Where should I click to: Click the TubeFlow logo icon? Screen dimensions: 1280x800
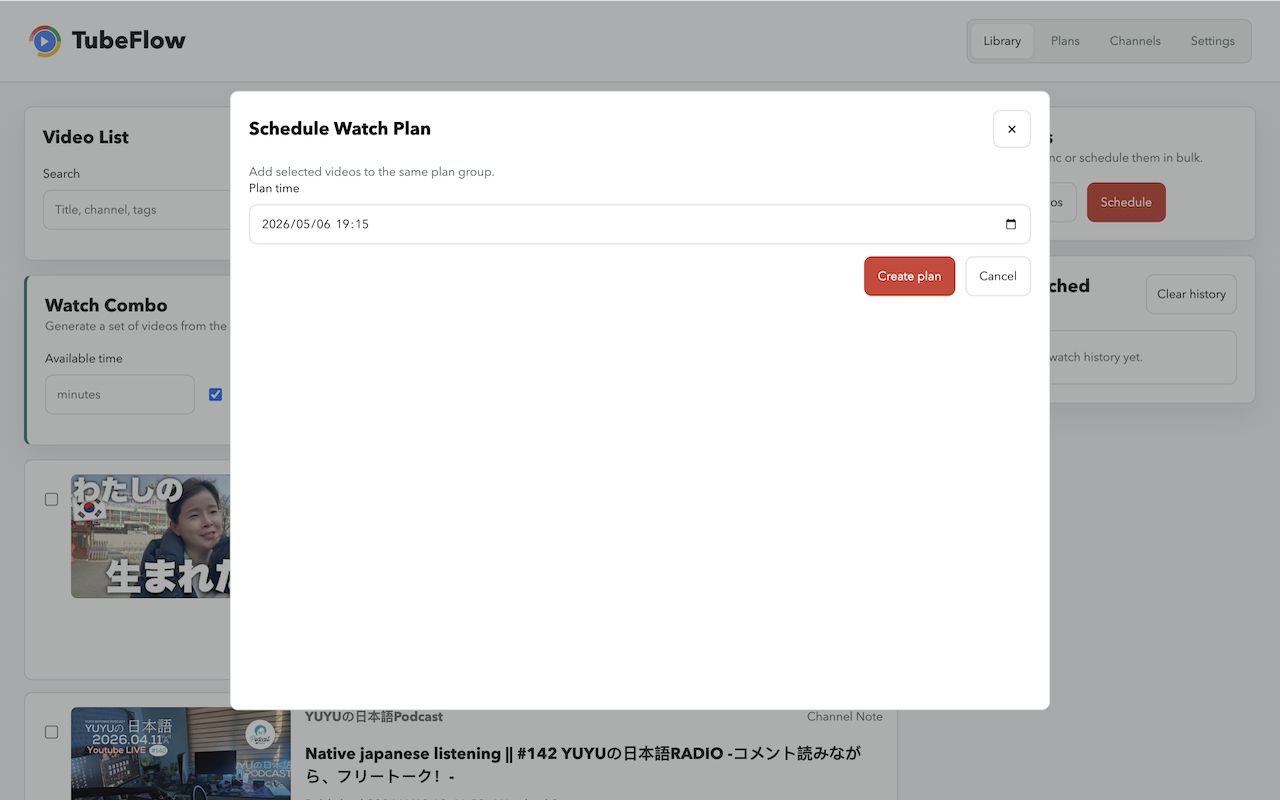[x=45, y=41]
